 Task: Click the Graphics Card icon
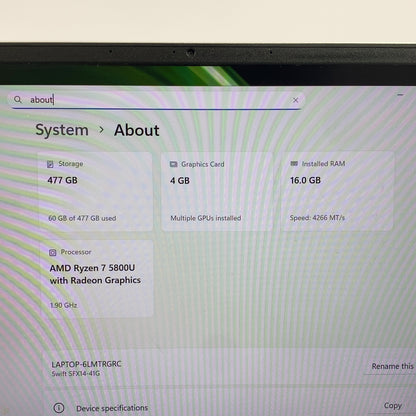click(174, 164)
